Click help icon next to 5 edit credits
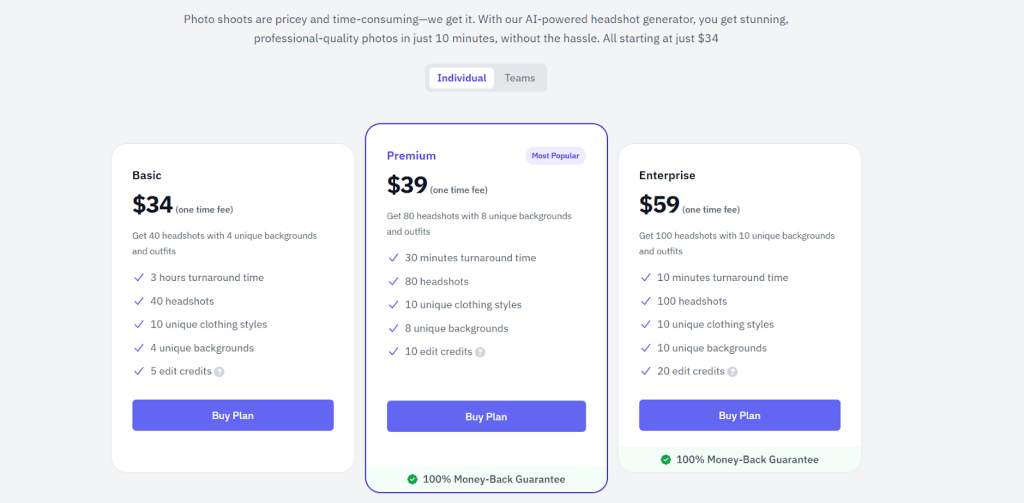Screen dimensions: 1024x503 (x=219, y=372)
